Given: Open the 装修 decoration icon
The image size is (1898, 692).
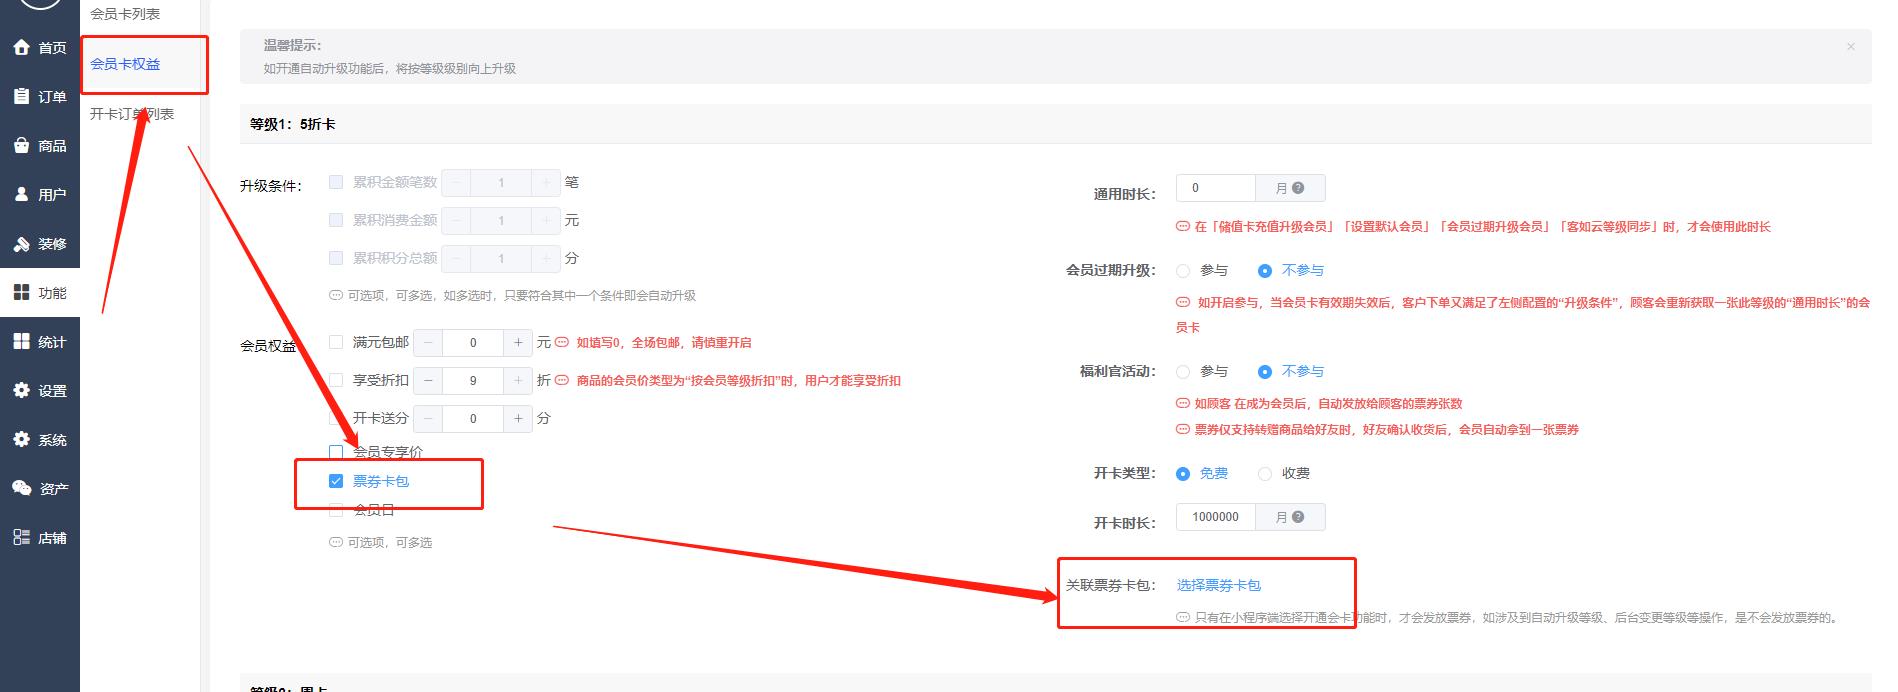Looking at the screenshot, I should point(22,243).
